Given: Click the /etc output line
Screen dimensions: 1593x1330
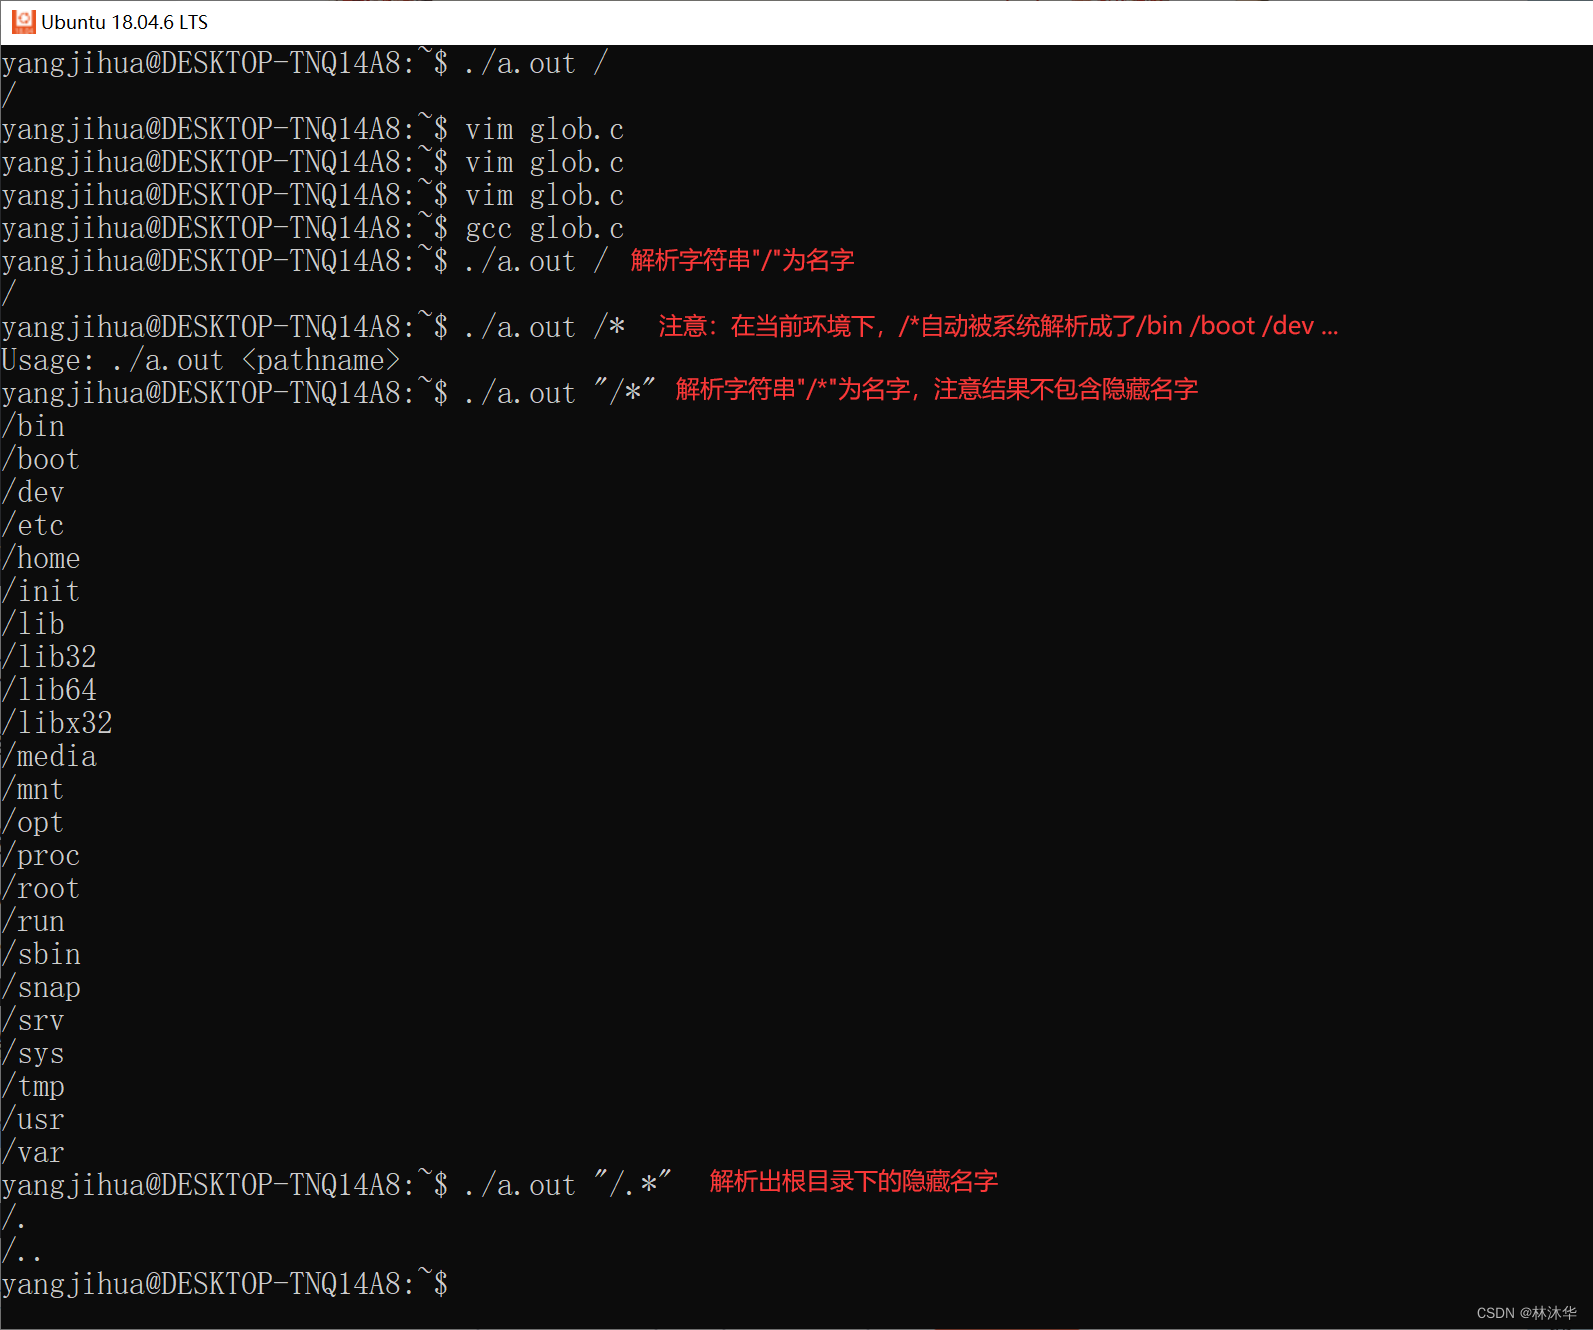Looking at the screenshot, I should click(33, 526).
